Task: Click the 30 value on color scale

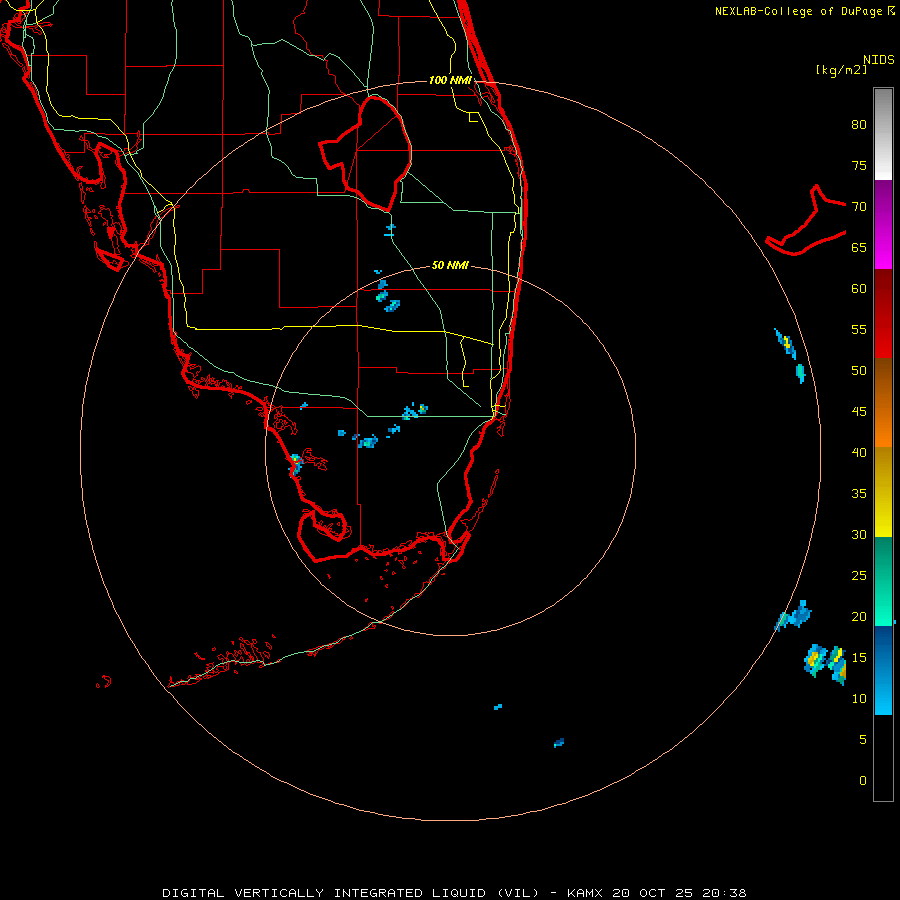Action: (x=859, y=535)
